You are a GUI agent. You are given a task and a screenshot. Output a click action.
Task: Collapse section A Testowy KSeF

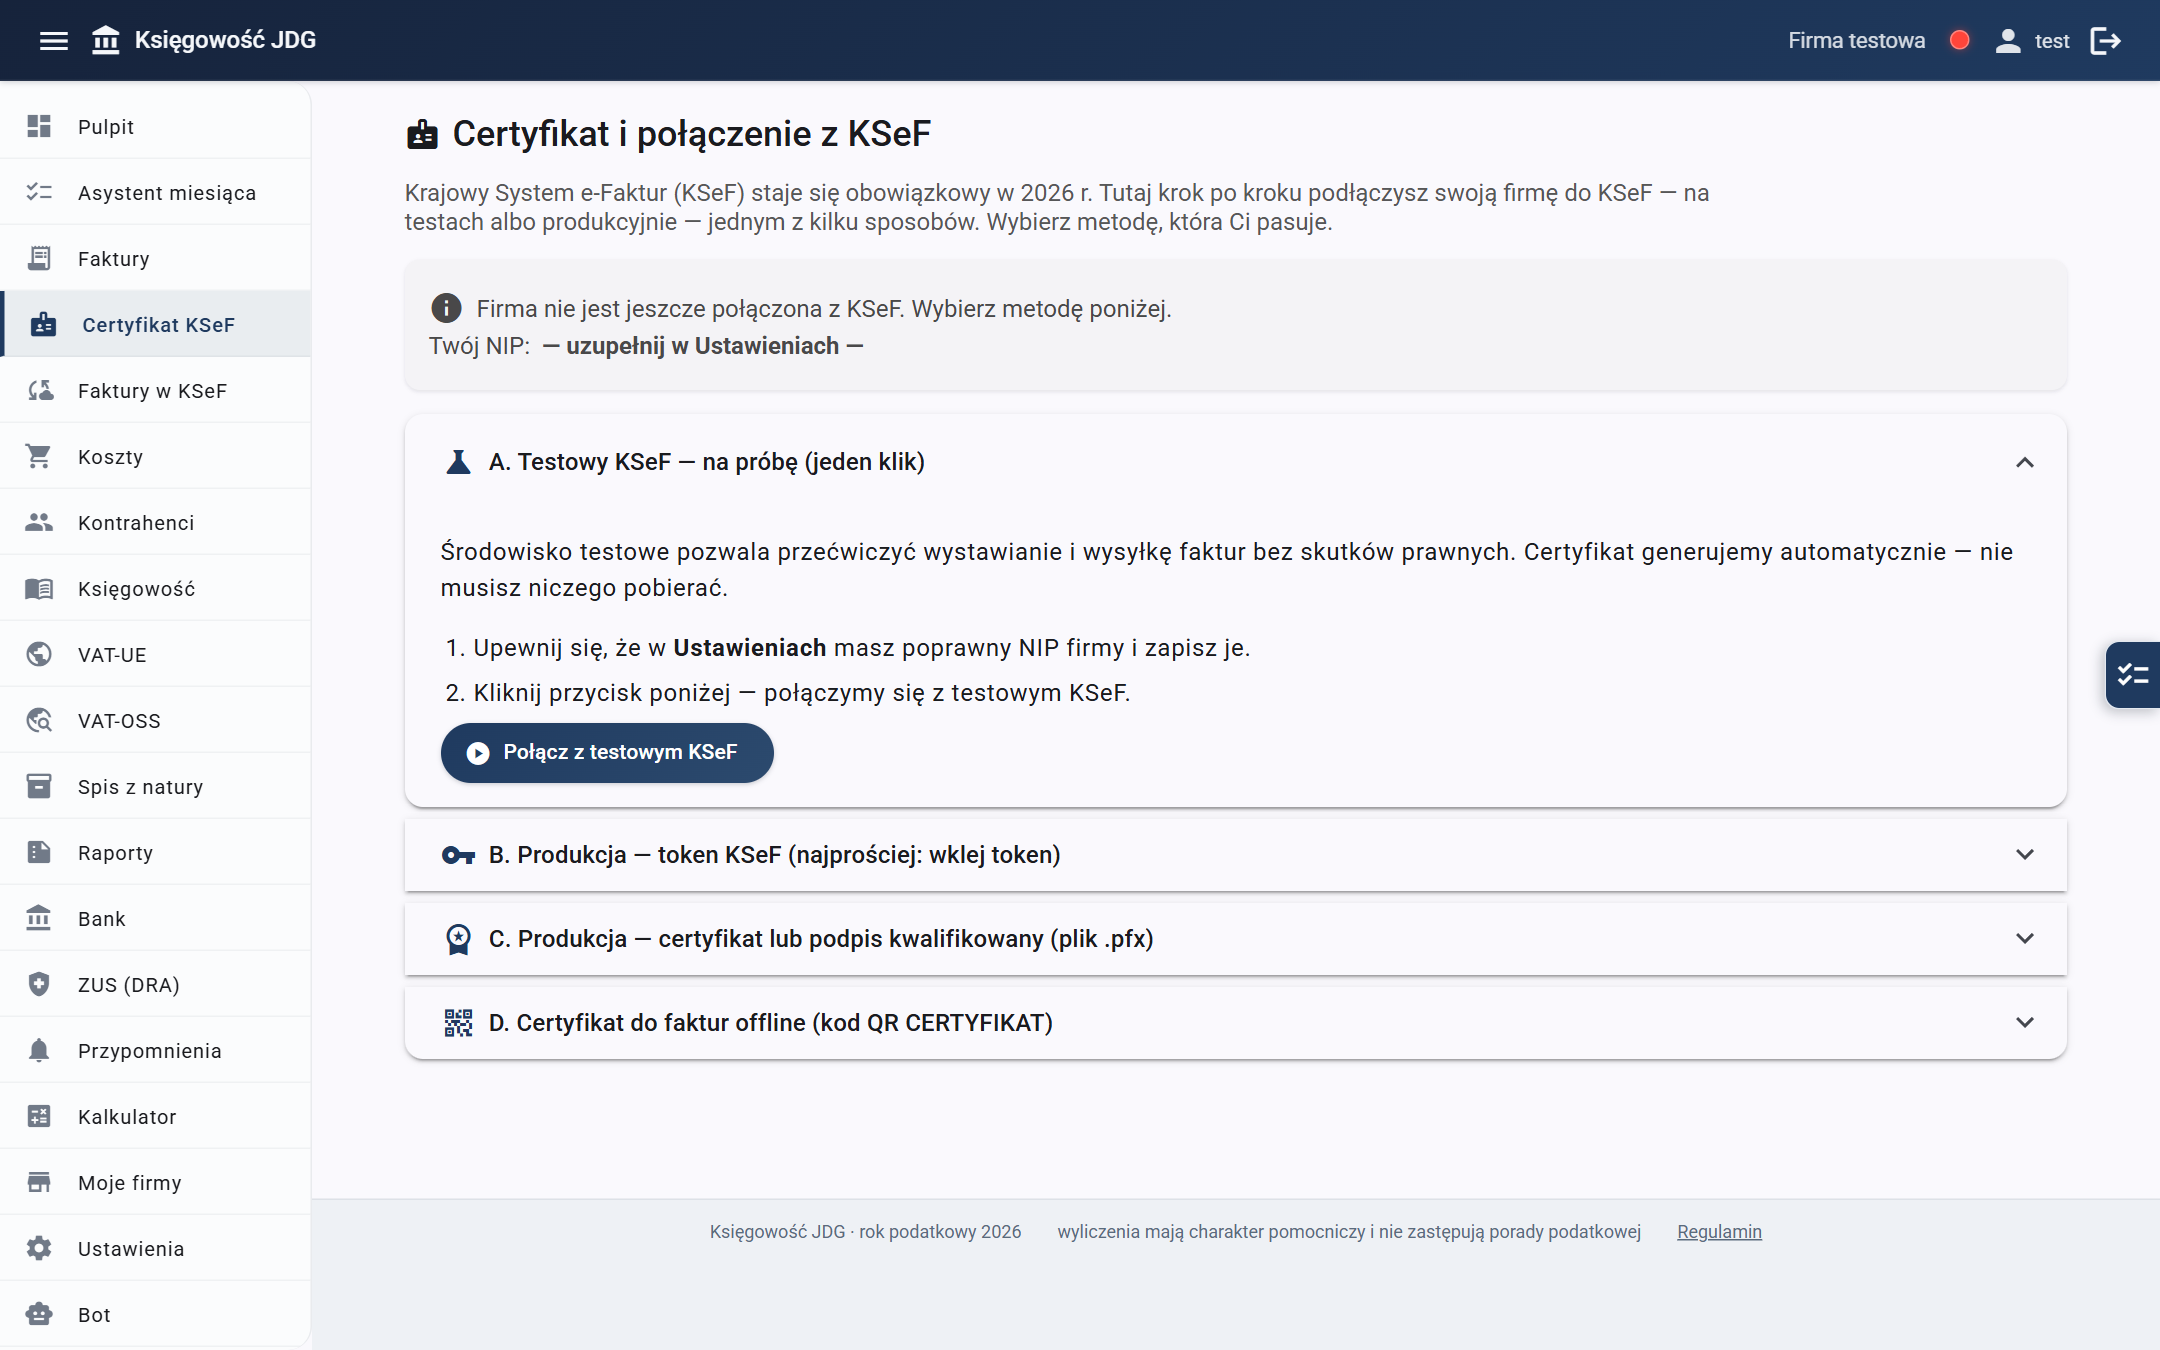point(2025,462)
